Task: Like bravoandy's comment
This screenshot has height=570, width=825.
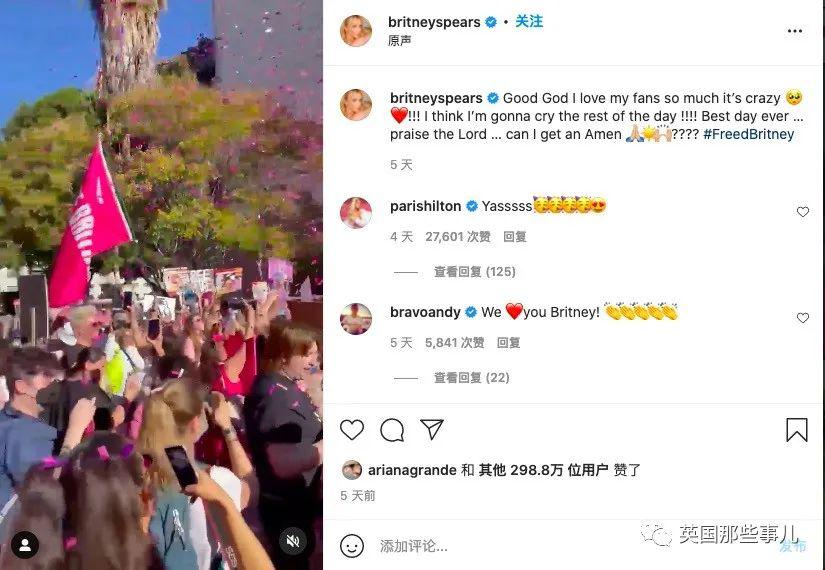Action: pos(802,318)
